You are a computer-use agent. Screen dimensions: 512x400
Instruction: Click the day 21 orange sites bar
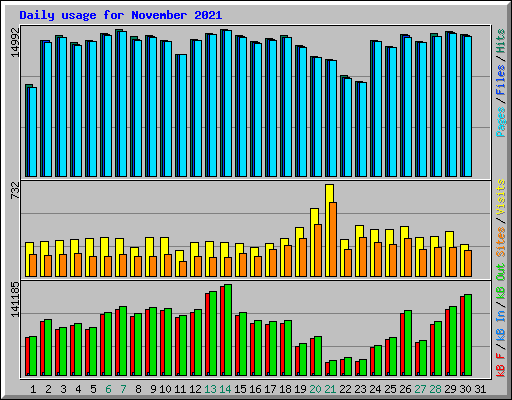point(333,239)
